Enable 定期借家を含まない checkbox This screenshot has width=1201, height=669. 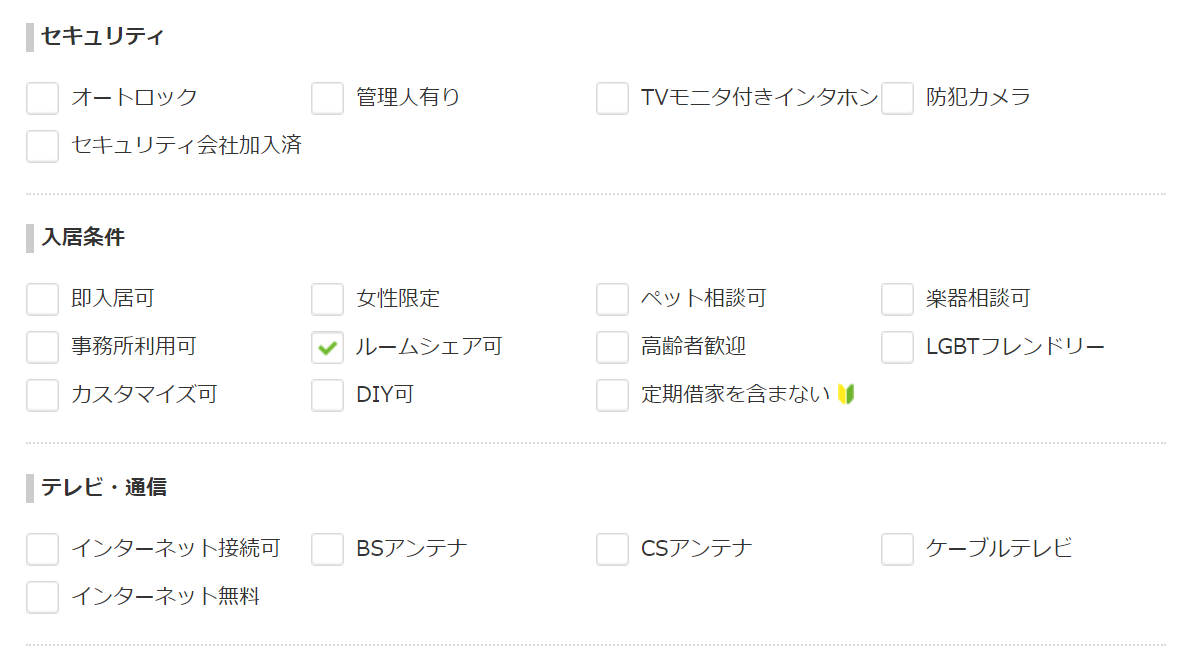[x=613, y=395]
